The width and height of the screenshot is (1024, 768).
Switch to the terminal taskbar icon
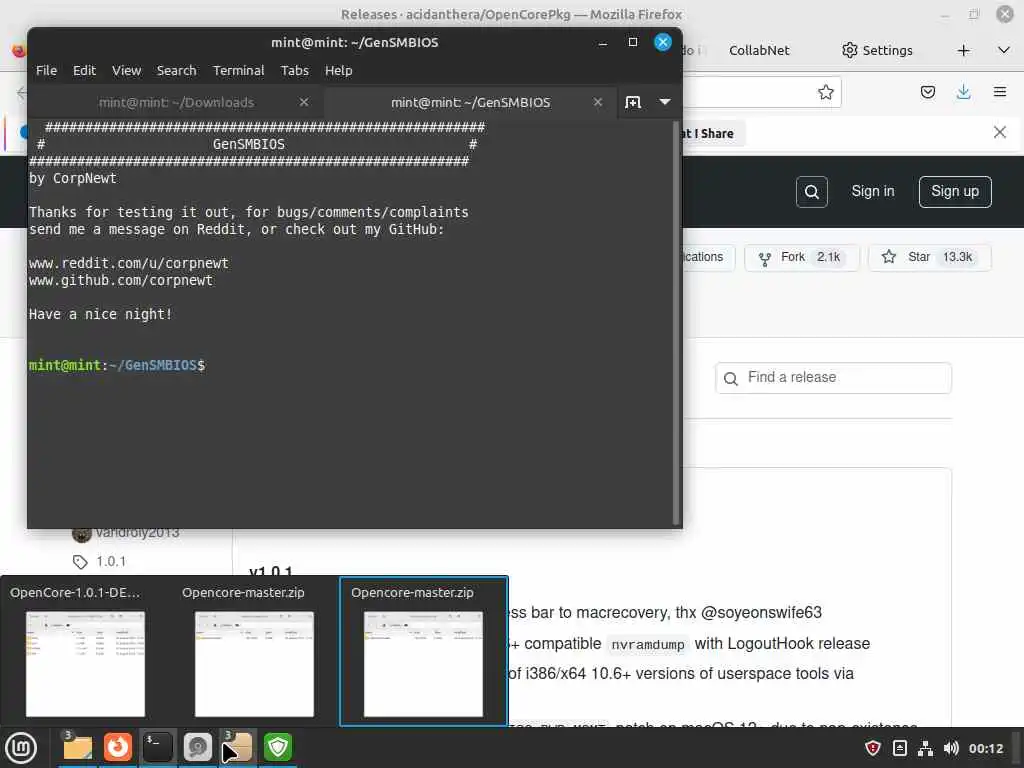click(x=158, y=748)
